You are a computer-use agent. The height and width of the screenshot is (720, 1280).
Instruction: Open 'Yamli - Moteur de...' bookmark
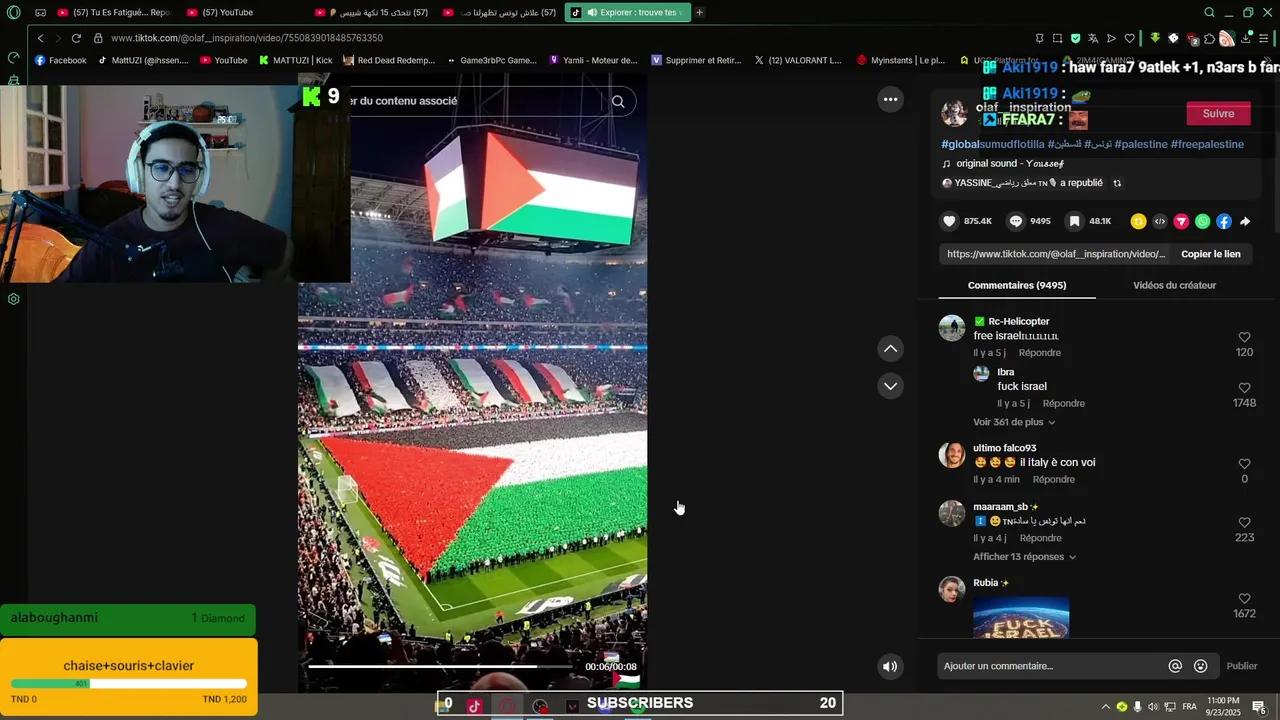pos(594,60)
